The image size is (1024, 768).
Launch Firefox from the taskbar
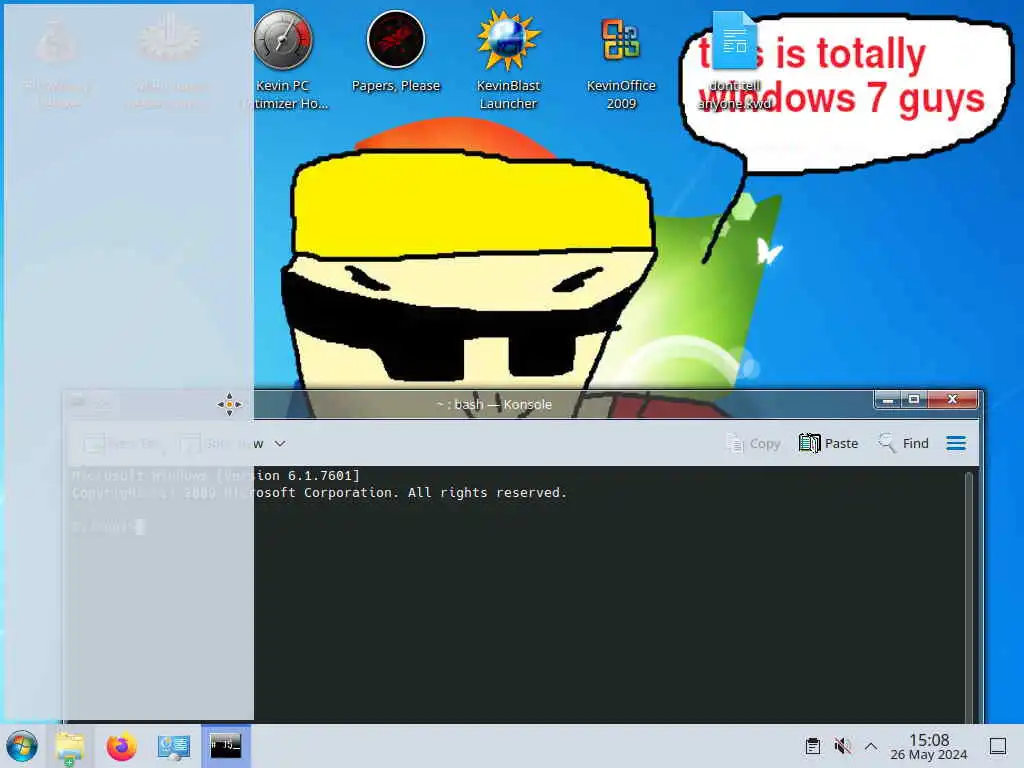(121, 746)
